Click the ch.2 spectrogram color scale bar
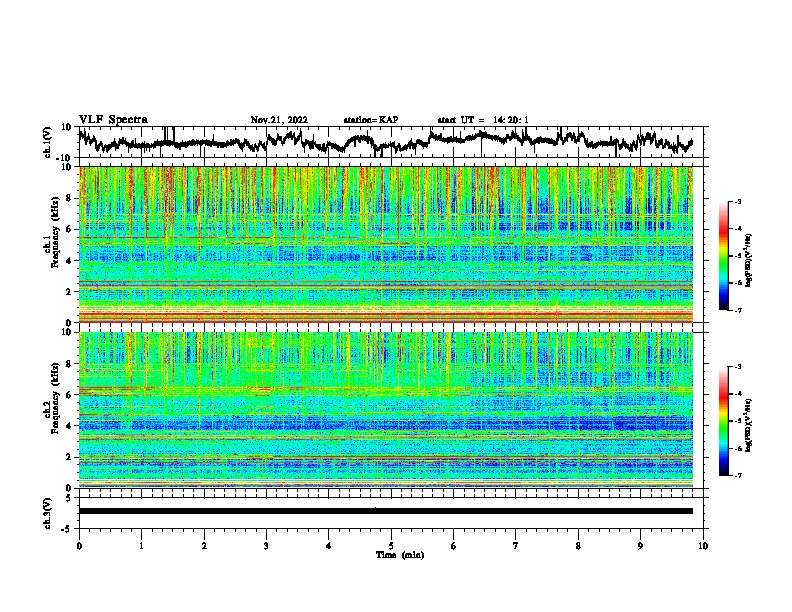The image size is (792, 612). (723, 421)
